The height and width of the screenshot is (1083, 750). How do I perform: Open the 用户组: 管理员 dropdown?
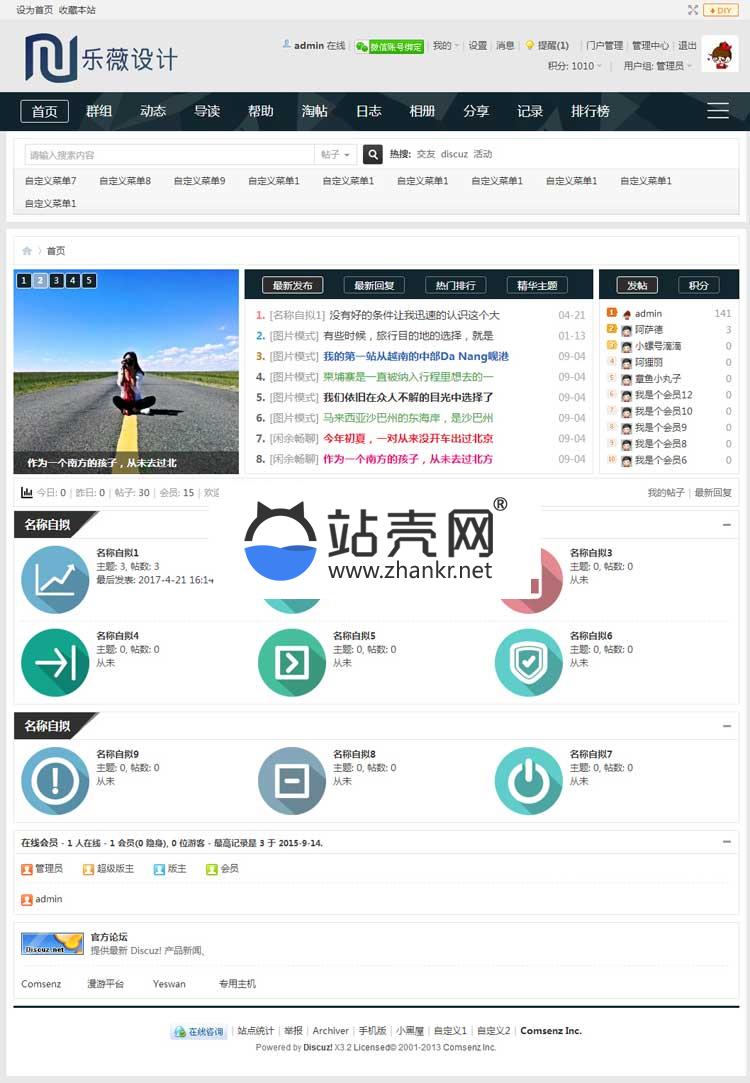point(657,66)
